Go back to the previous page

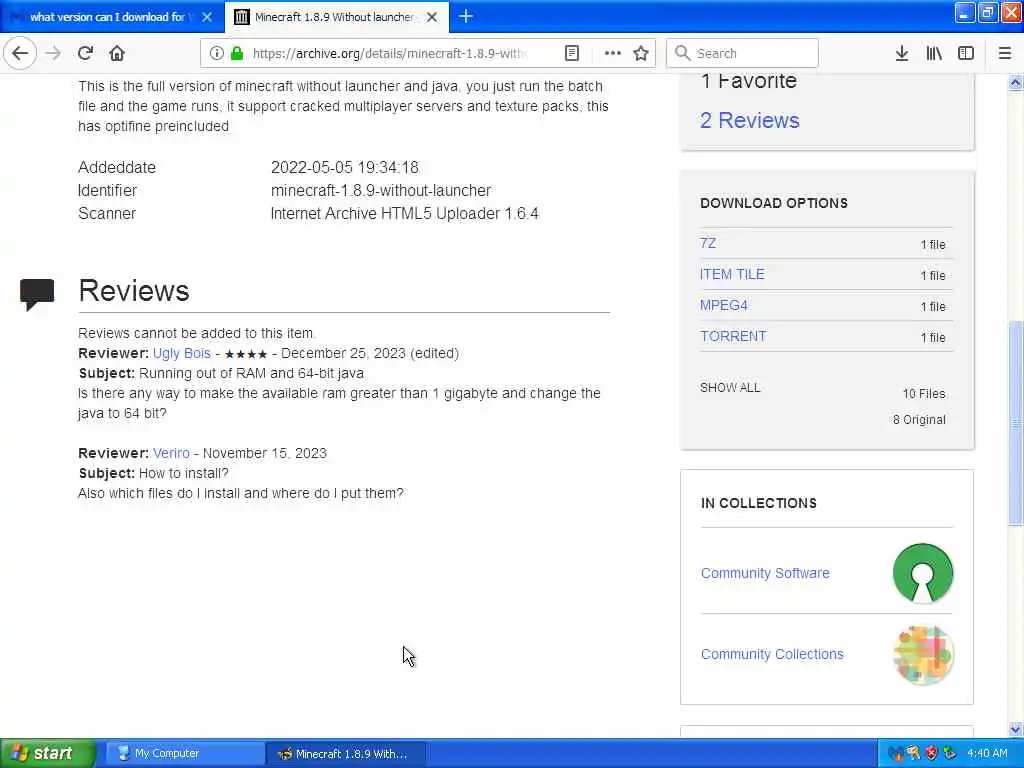pyautogui.click(x=20, y=53)
